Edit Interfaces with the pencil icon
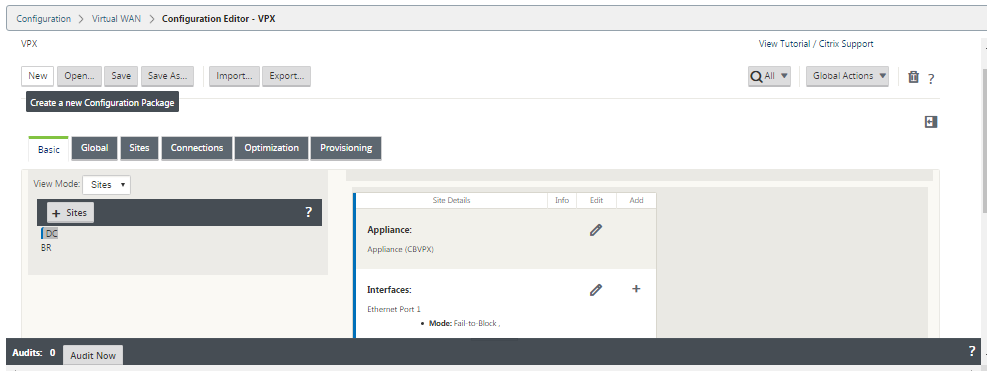995x376 pixels. coord(595,290)
